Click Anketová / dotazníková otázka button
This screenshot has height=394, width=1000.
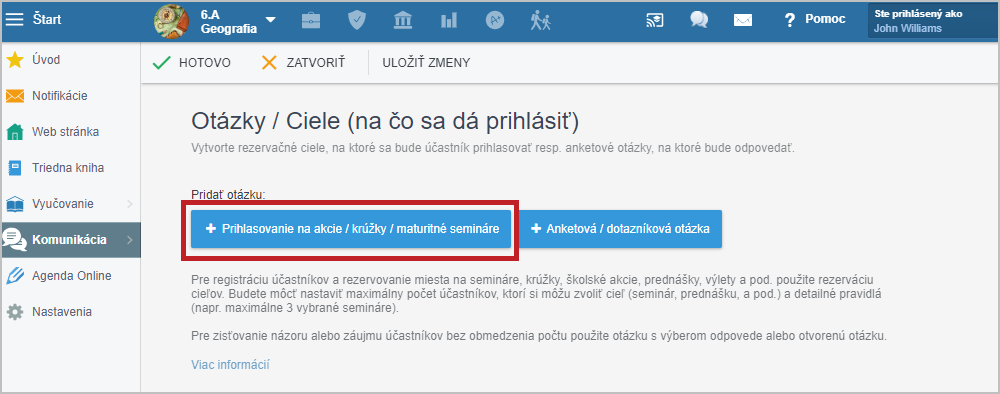(621, 229)
